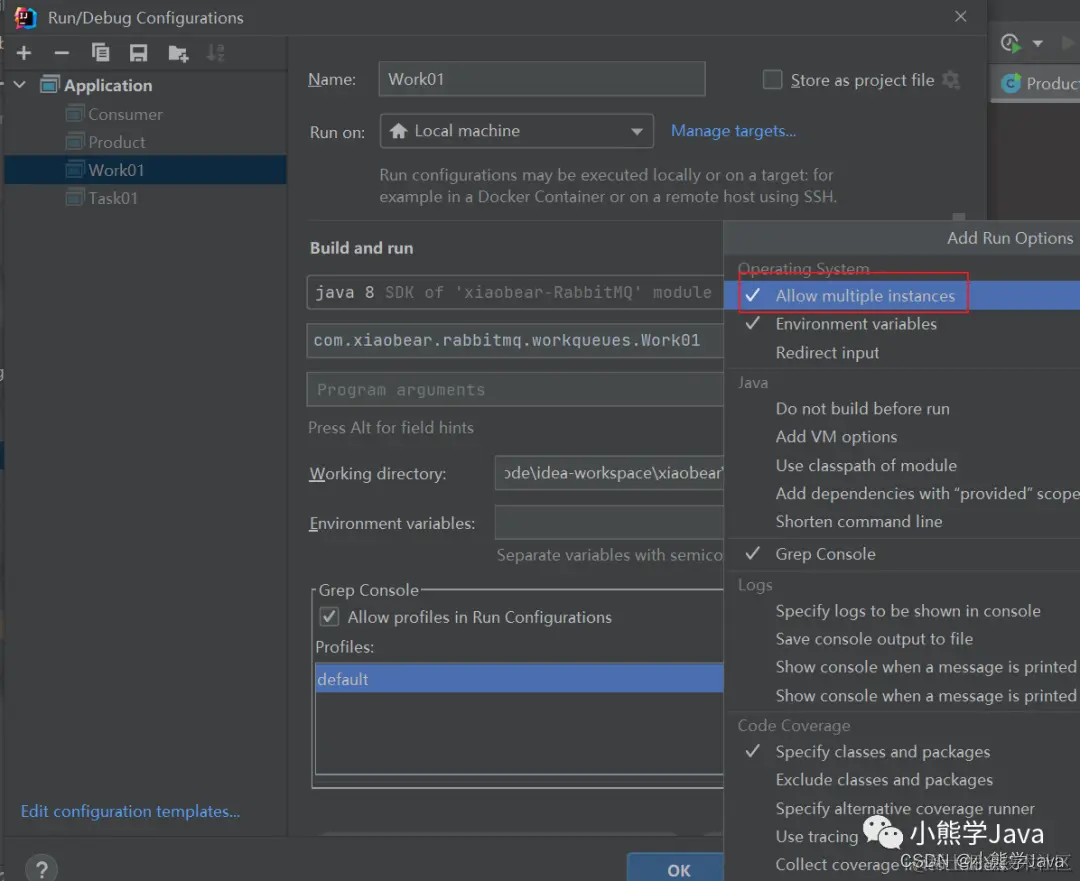The height and width of the screenshot is (881, 1080).
Task: Select Use classpath of module
Action: pyautogui.click(x=902, y=465)
